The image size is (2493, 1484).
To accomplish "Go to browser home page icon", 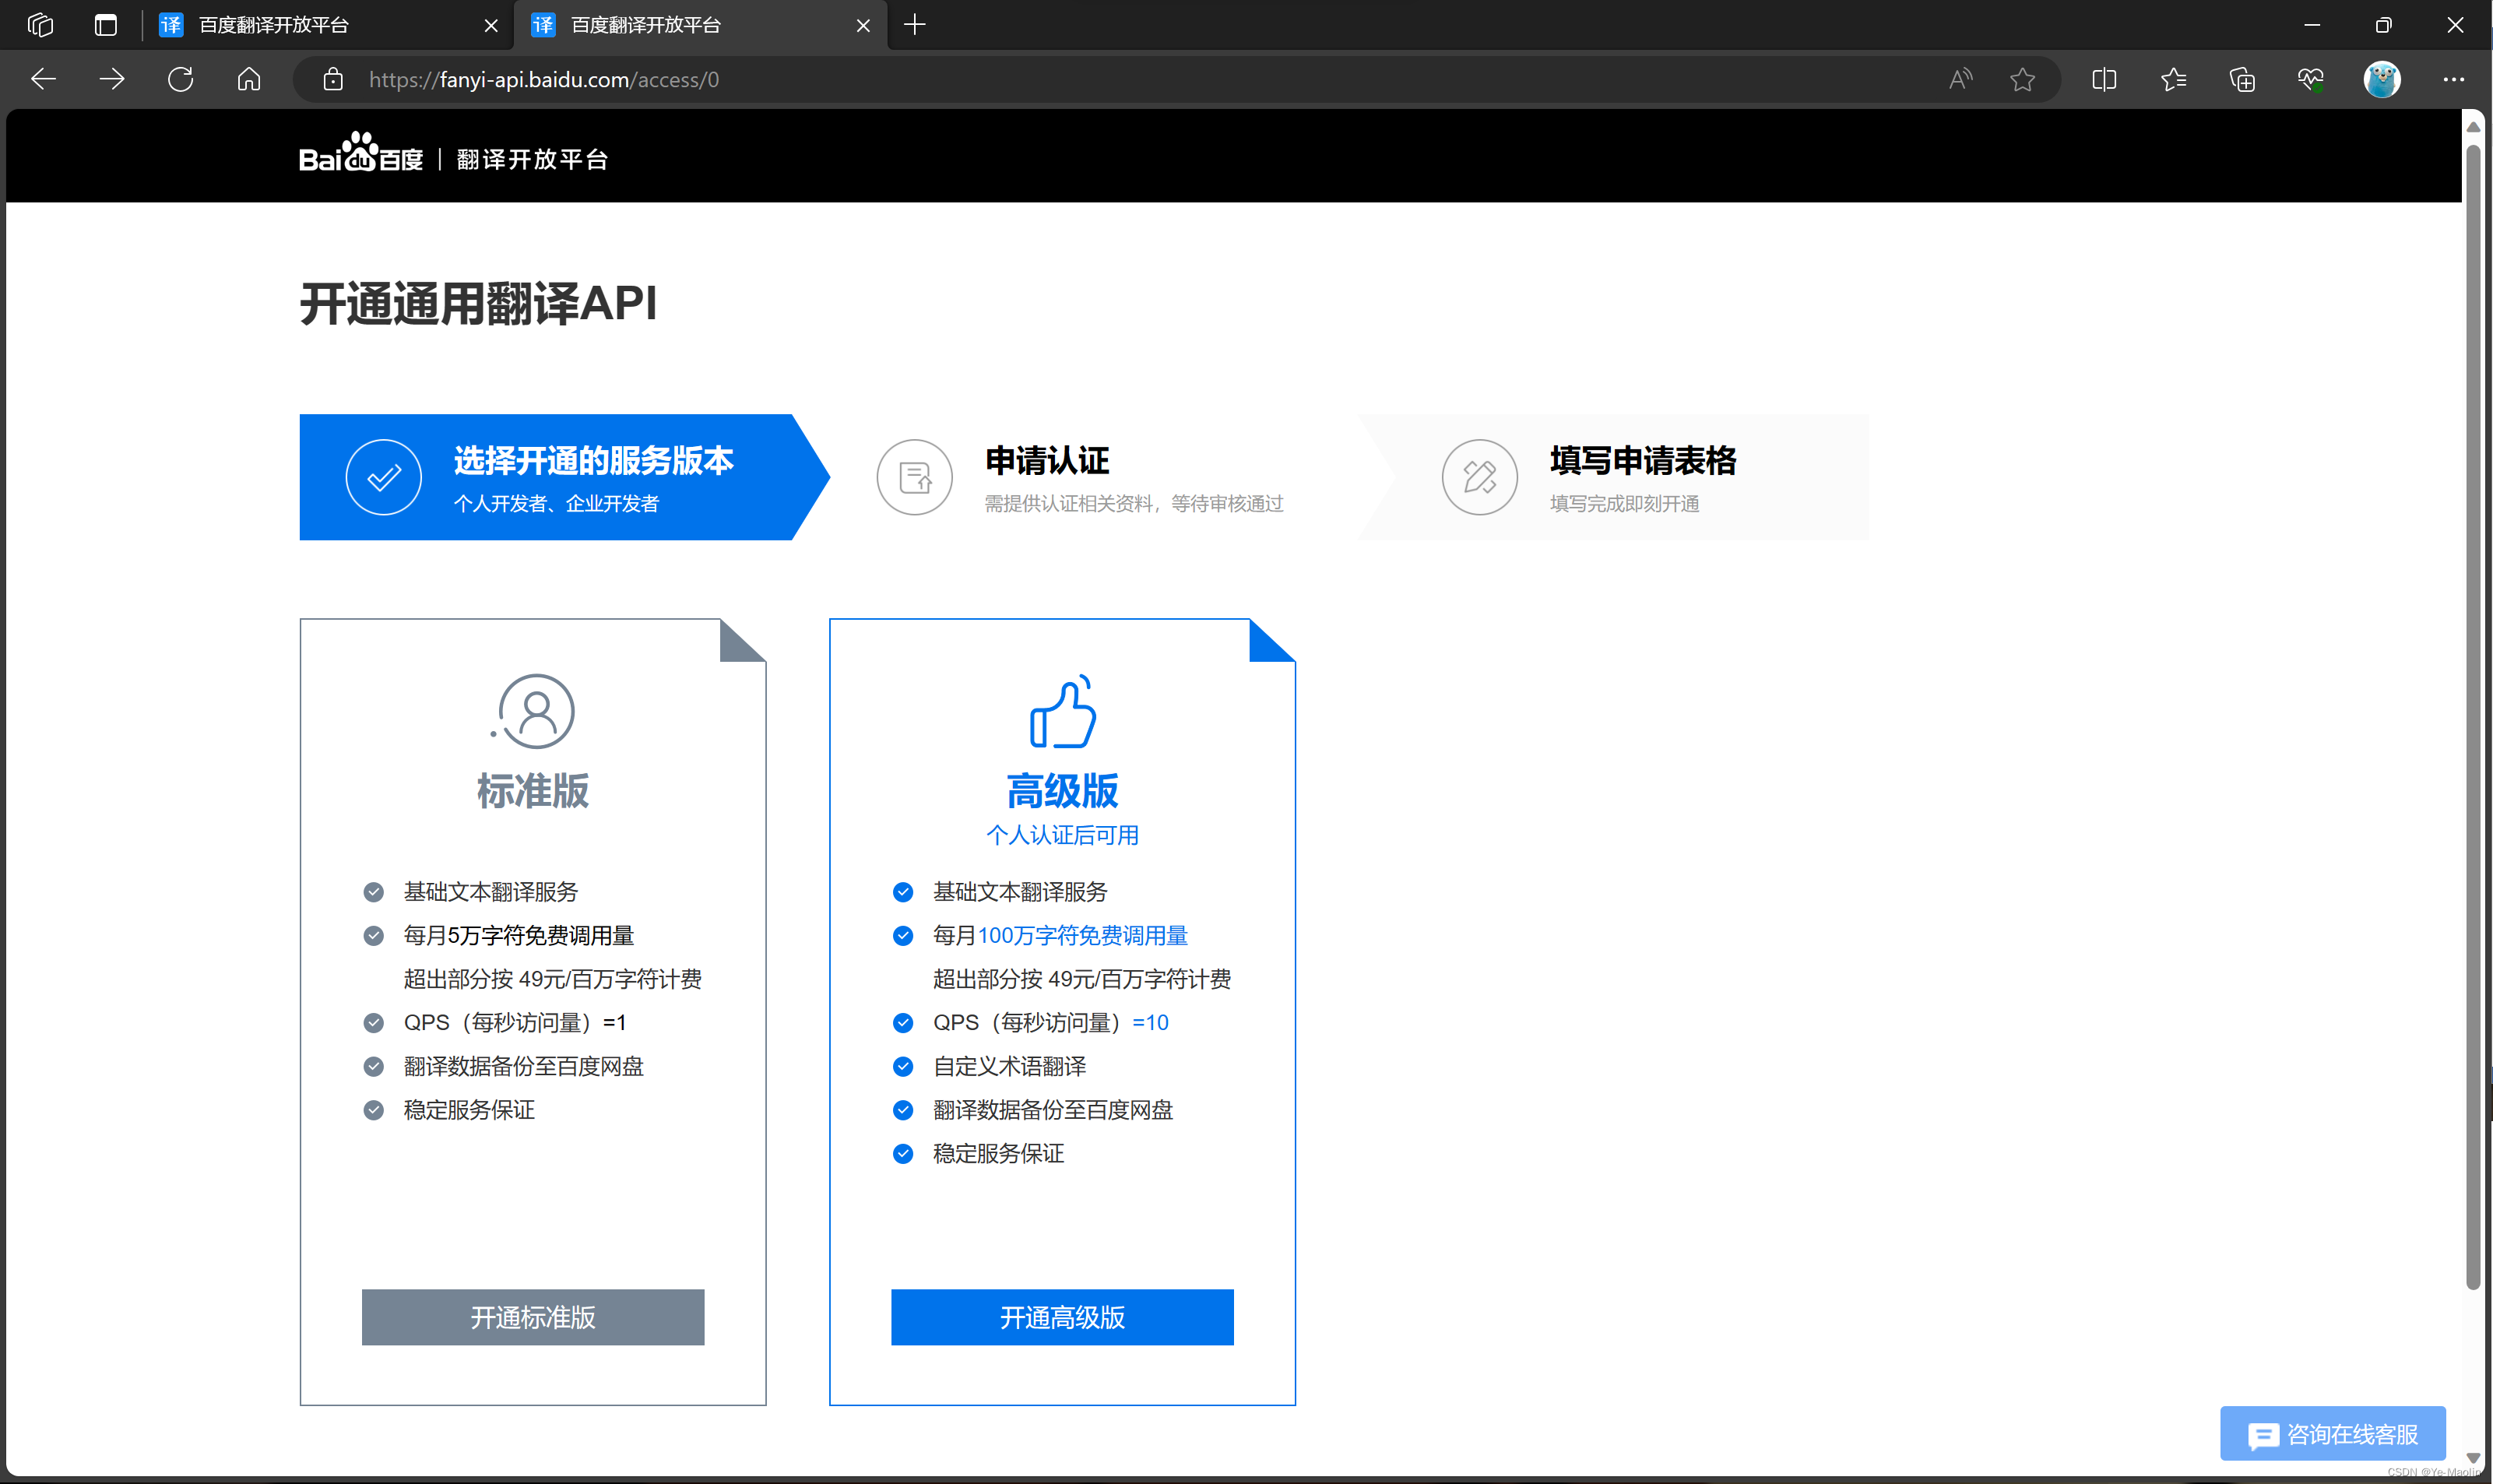I will [249, 79].
